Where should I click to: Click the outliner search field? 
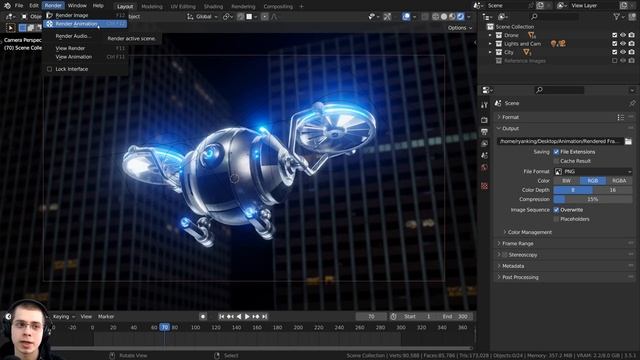(556, 17)
